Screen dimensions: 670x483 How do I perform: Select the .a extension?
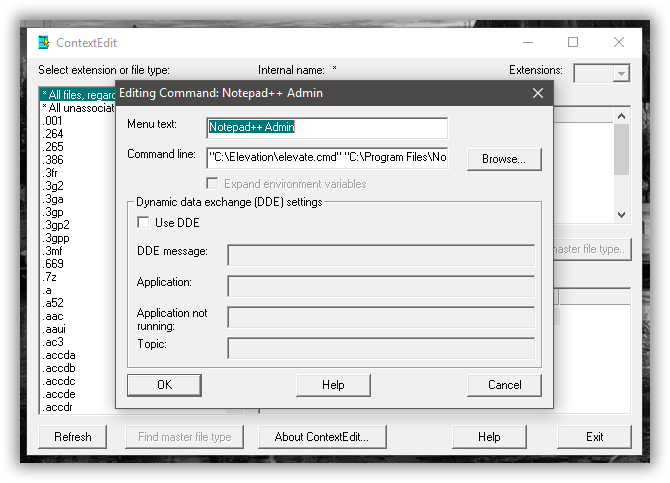point(47,290)
